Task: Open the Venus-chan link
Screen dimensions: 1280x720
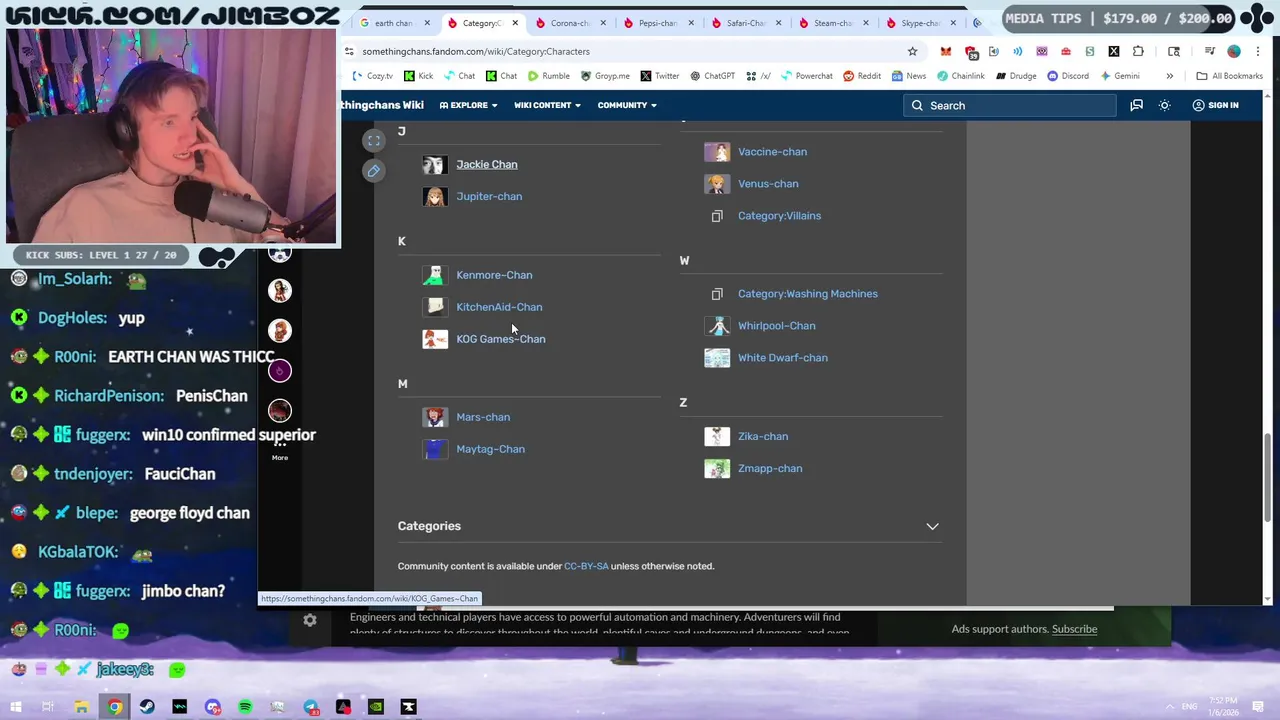Action: pos(768,184)
